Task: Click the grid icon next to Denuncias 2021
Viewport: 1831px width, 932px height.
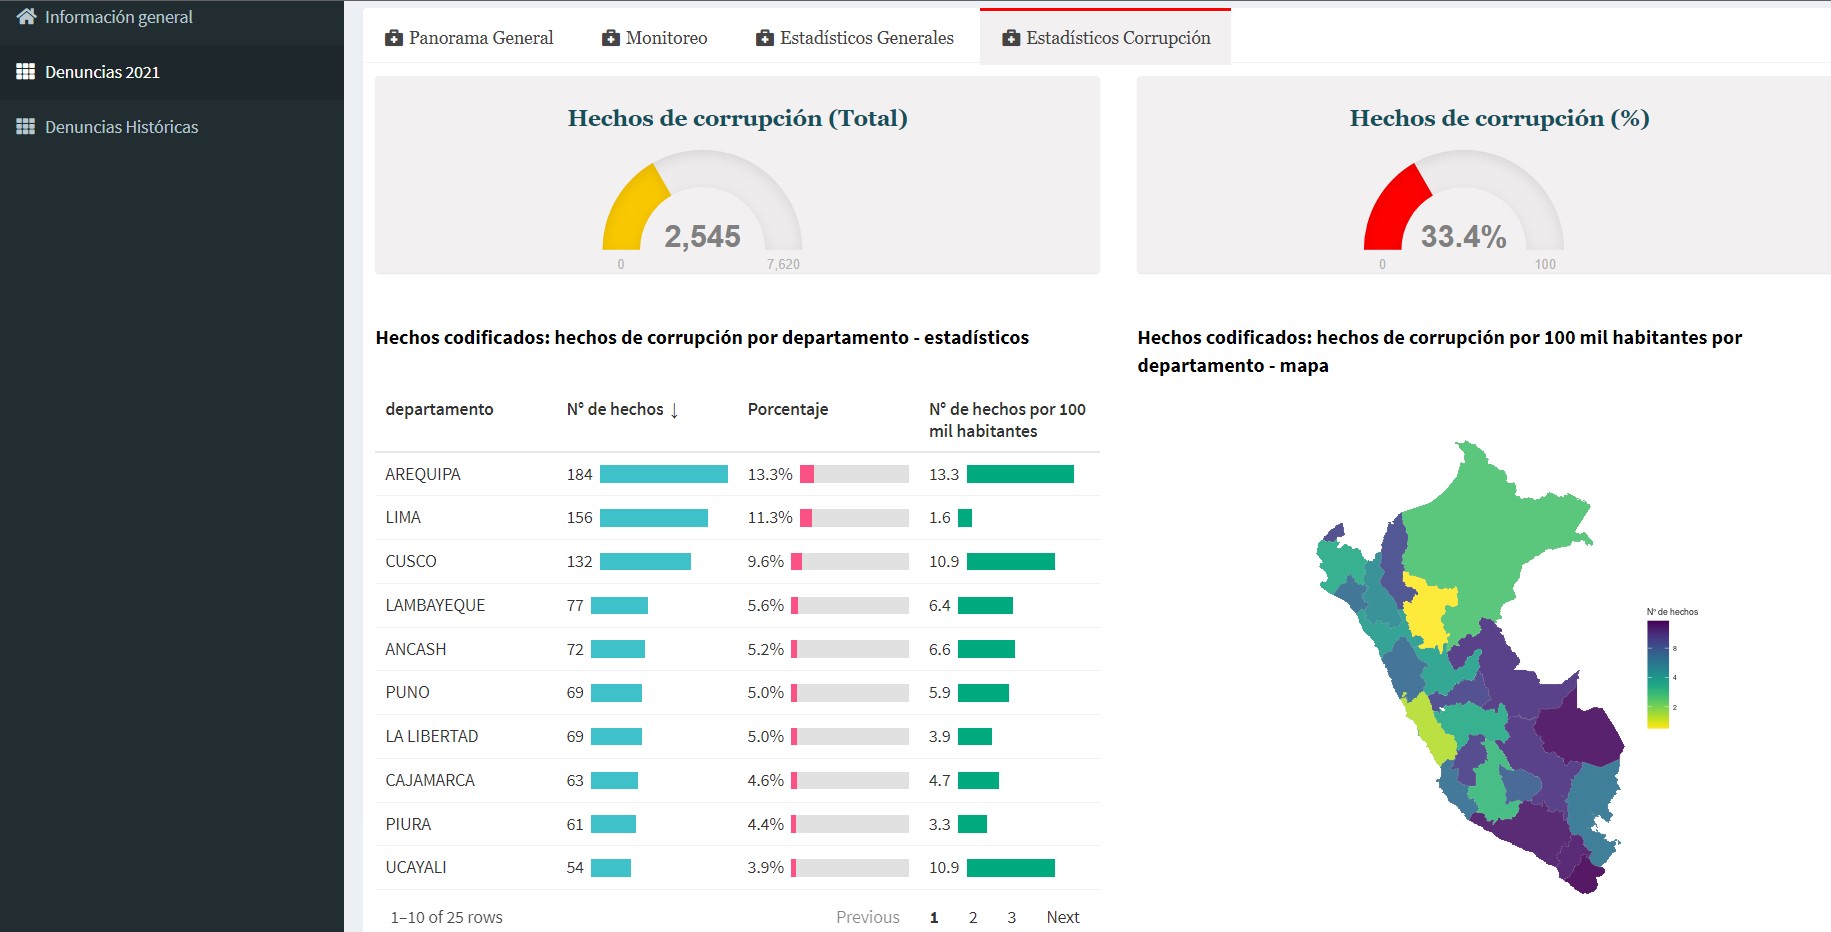Action: point(25,71)
